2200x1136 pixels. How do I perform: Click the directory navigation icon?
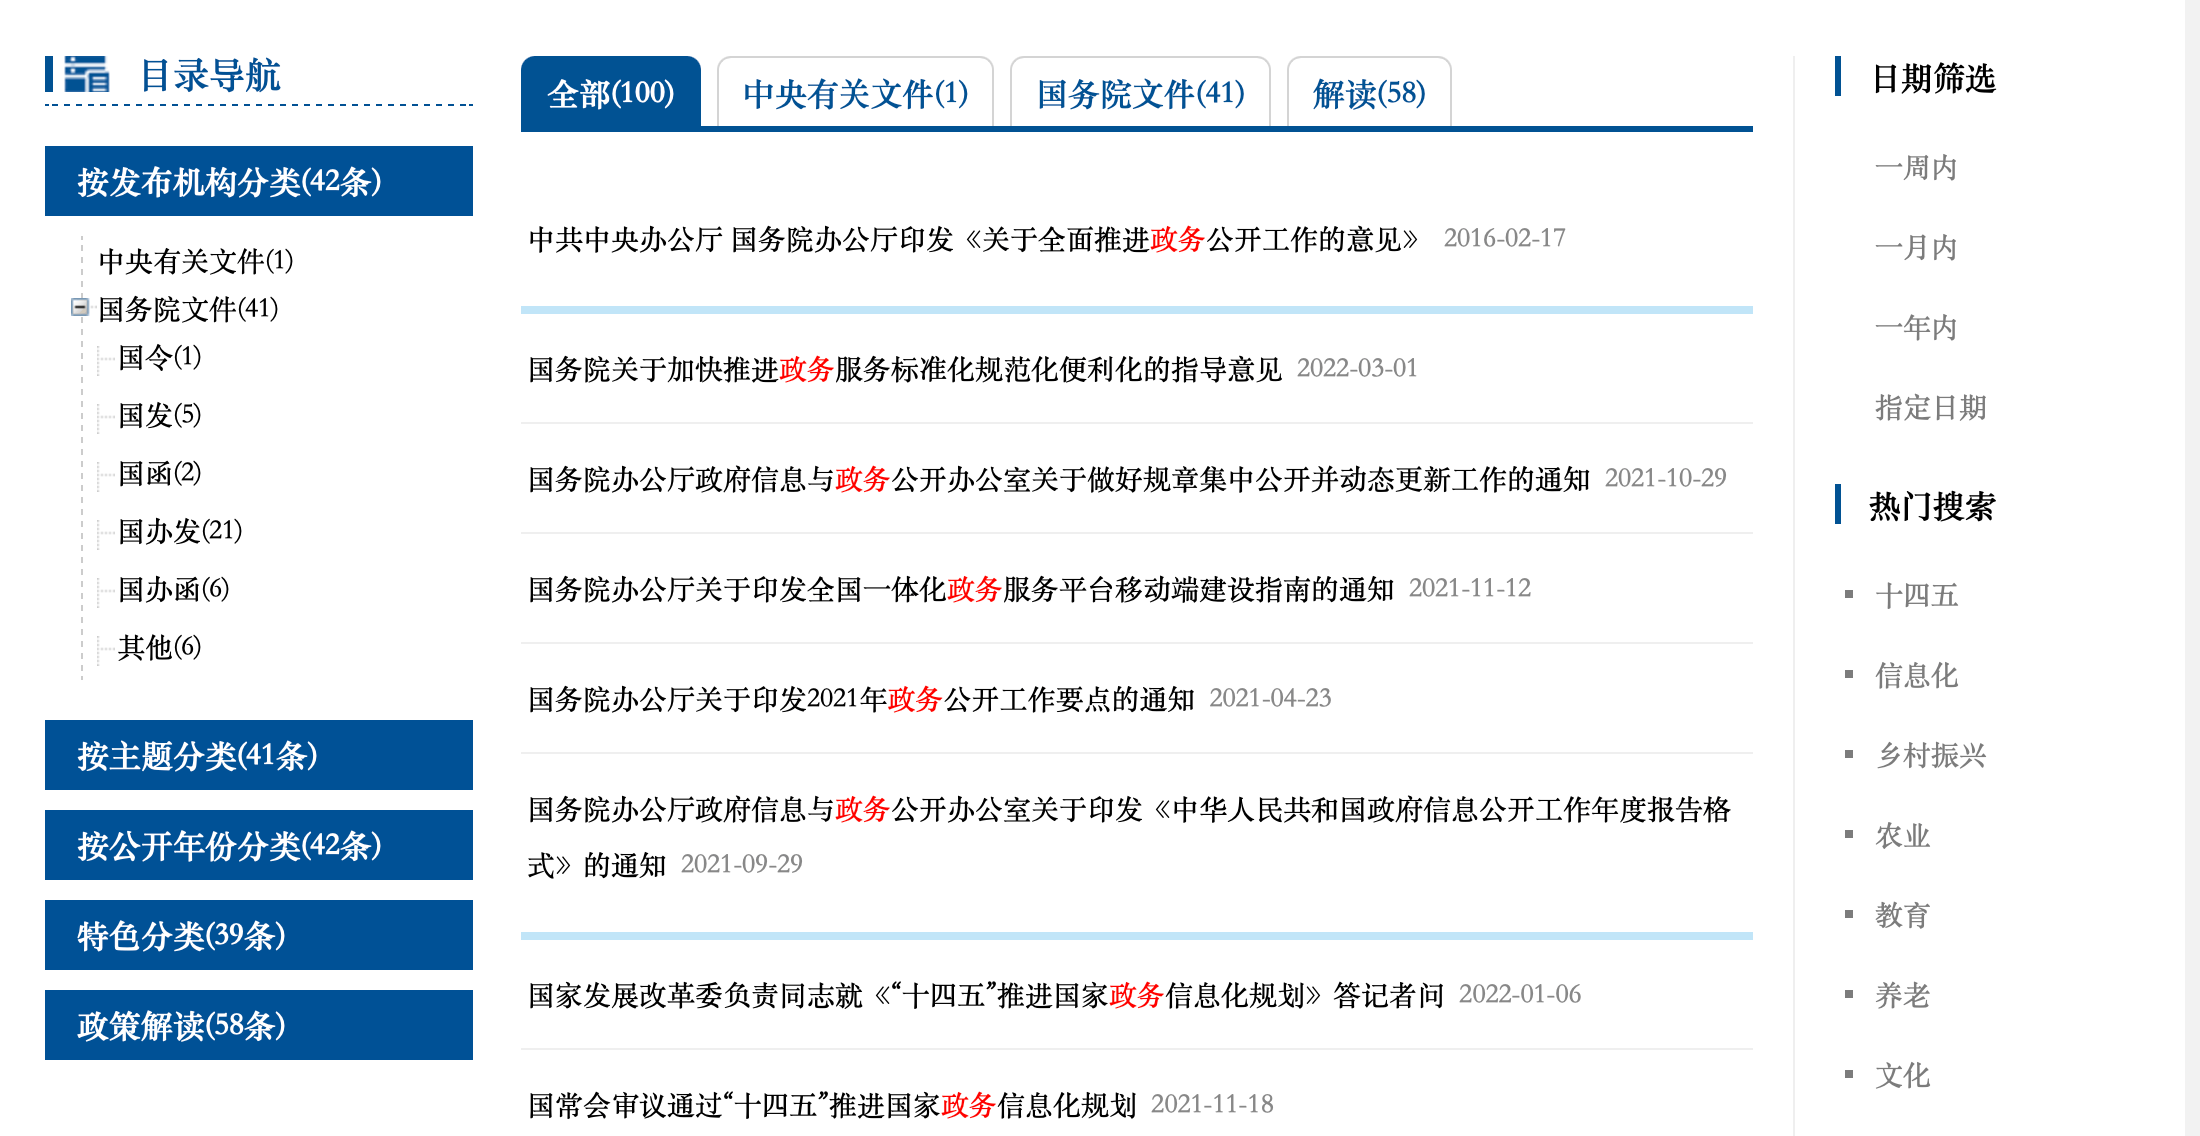[87, 75]
